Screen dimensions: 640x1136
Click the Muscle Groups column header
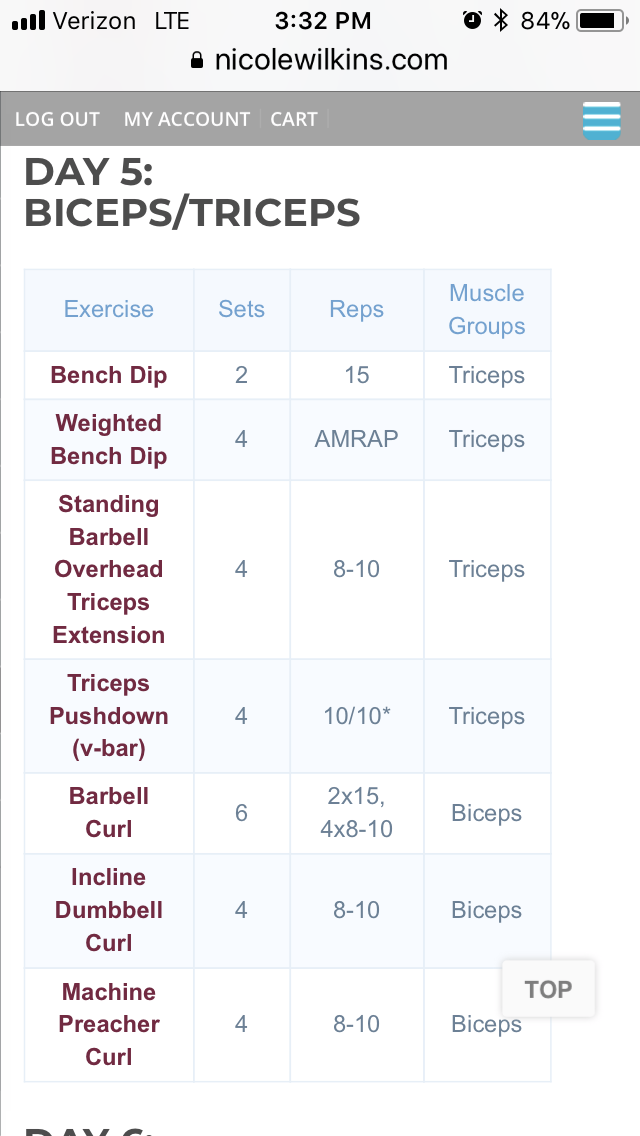coord(486,310)
